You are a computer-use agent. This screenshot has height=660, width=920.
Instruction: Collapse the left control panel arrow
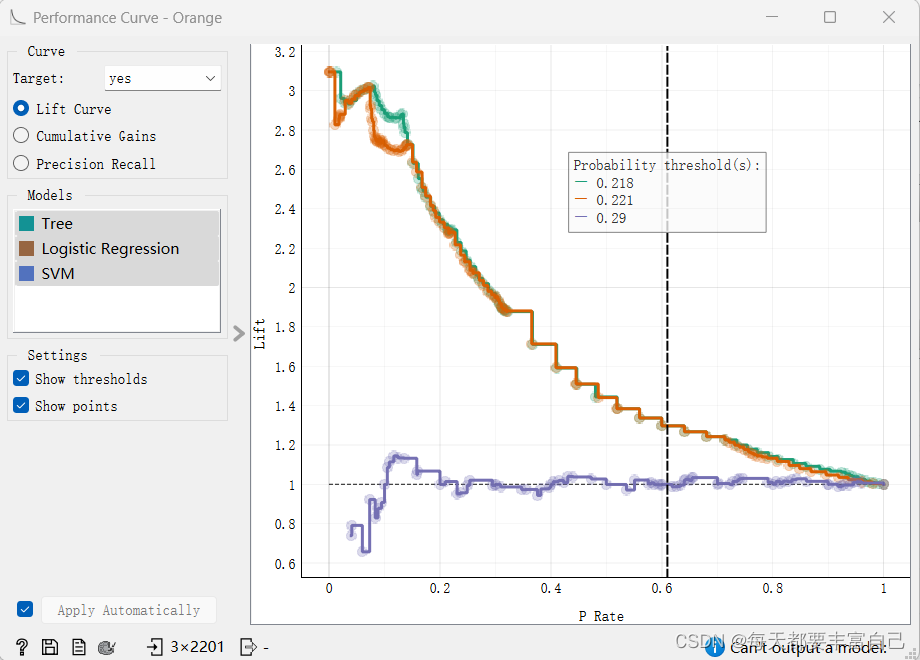point(238,333)
